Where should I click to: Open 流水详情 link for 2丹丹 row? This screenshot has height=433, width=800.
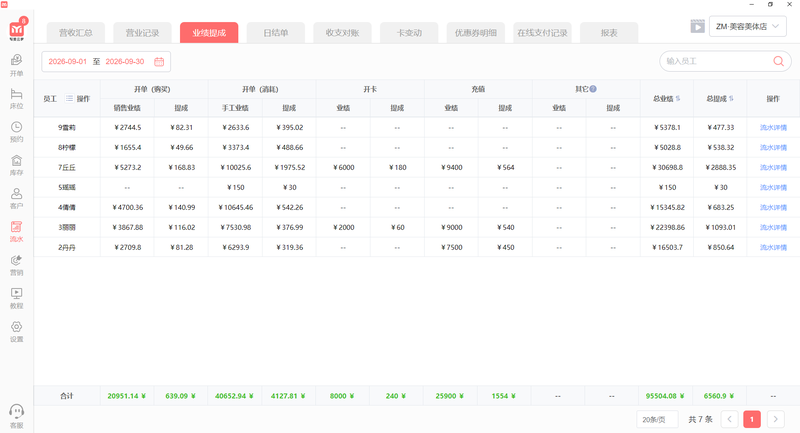773,247
